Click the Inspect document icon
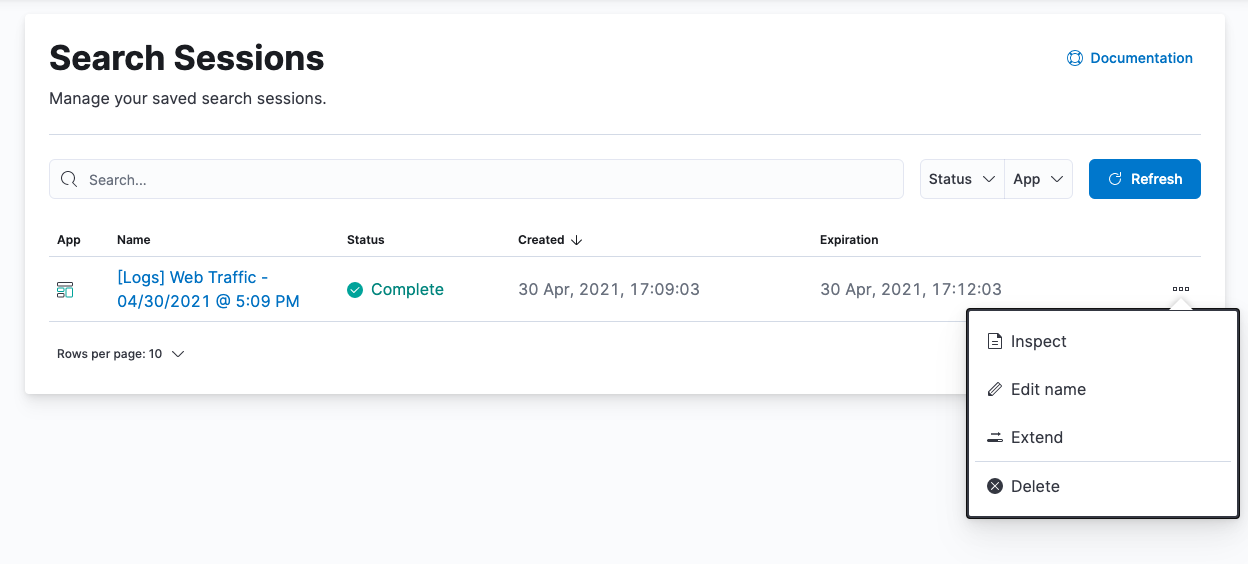The image size is (1248, 564). (995, 341)
